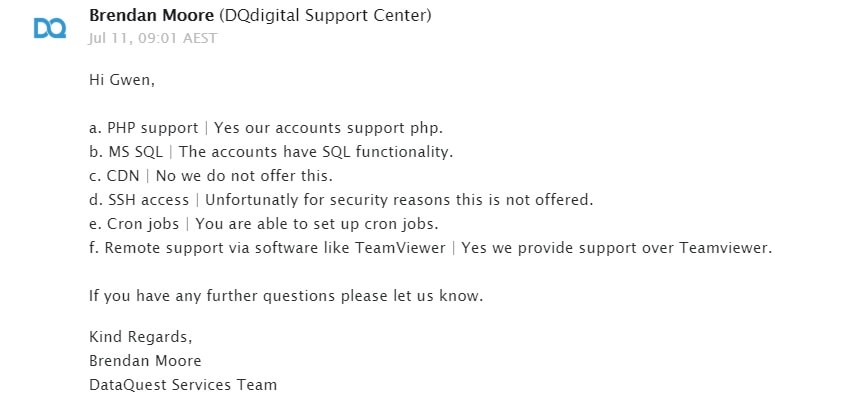This screenshot has width=849, height=402.
Task: Click the word TeamViewer in item f
Action: [x=400, y=248]
